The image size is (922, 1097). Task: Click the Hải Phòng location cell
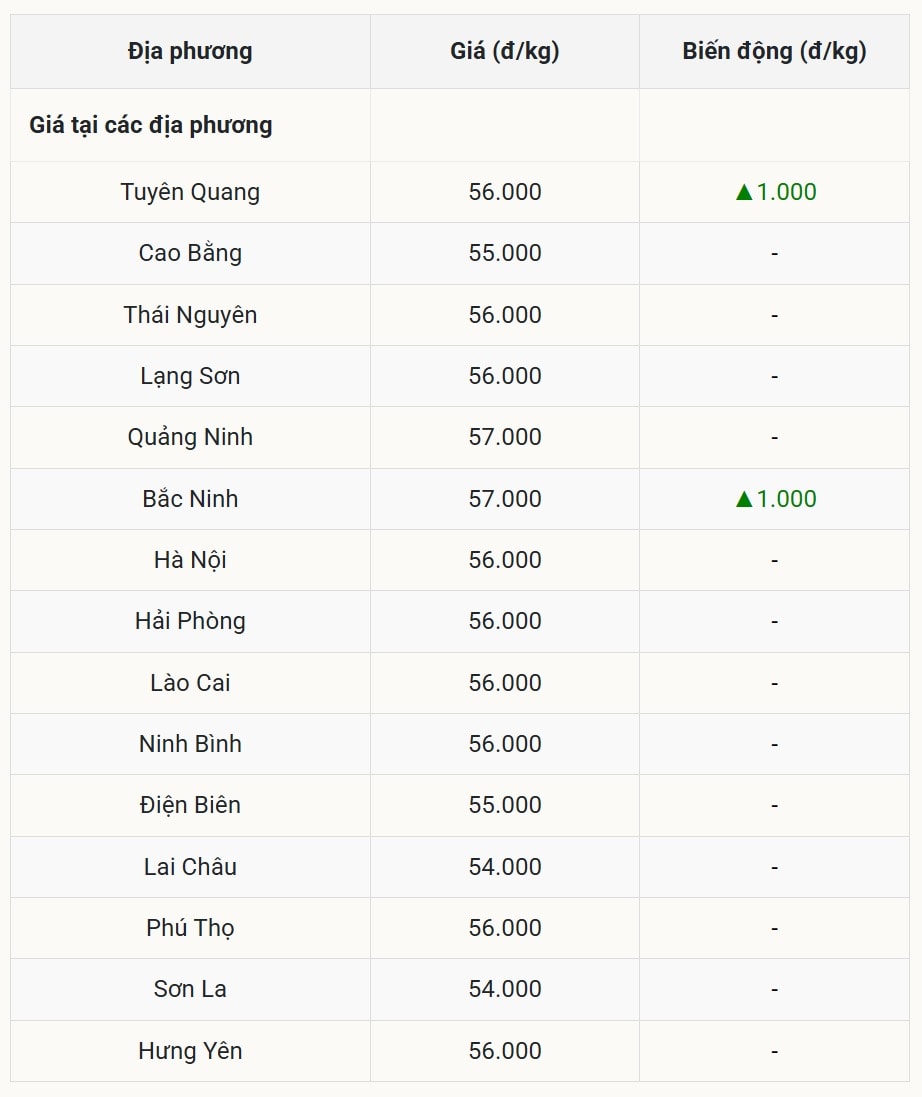coord(190,621)
